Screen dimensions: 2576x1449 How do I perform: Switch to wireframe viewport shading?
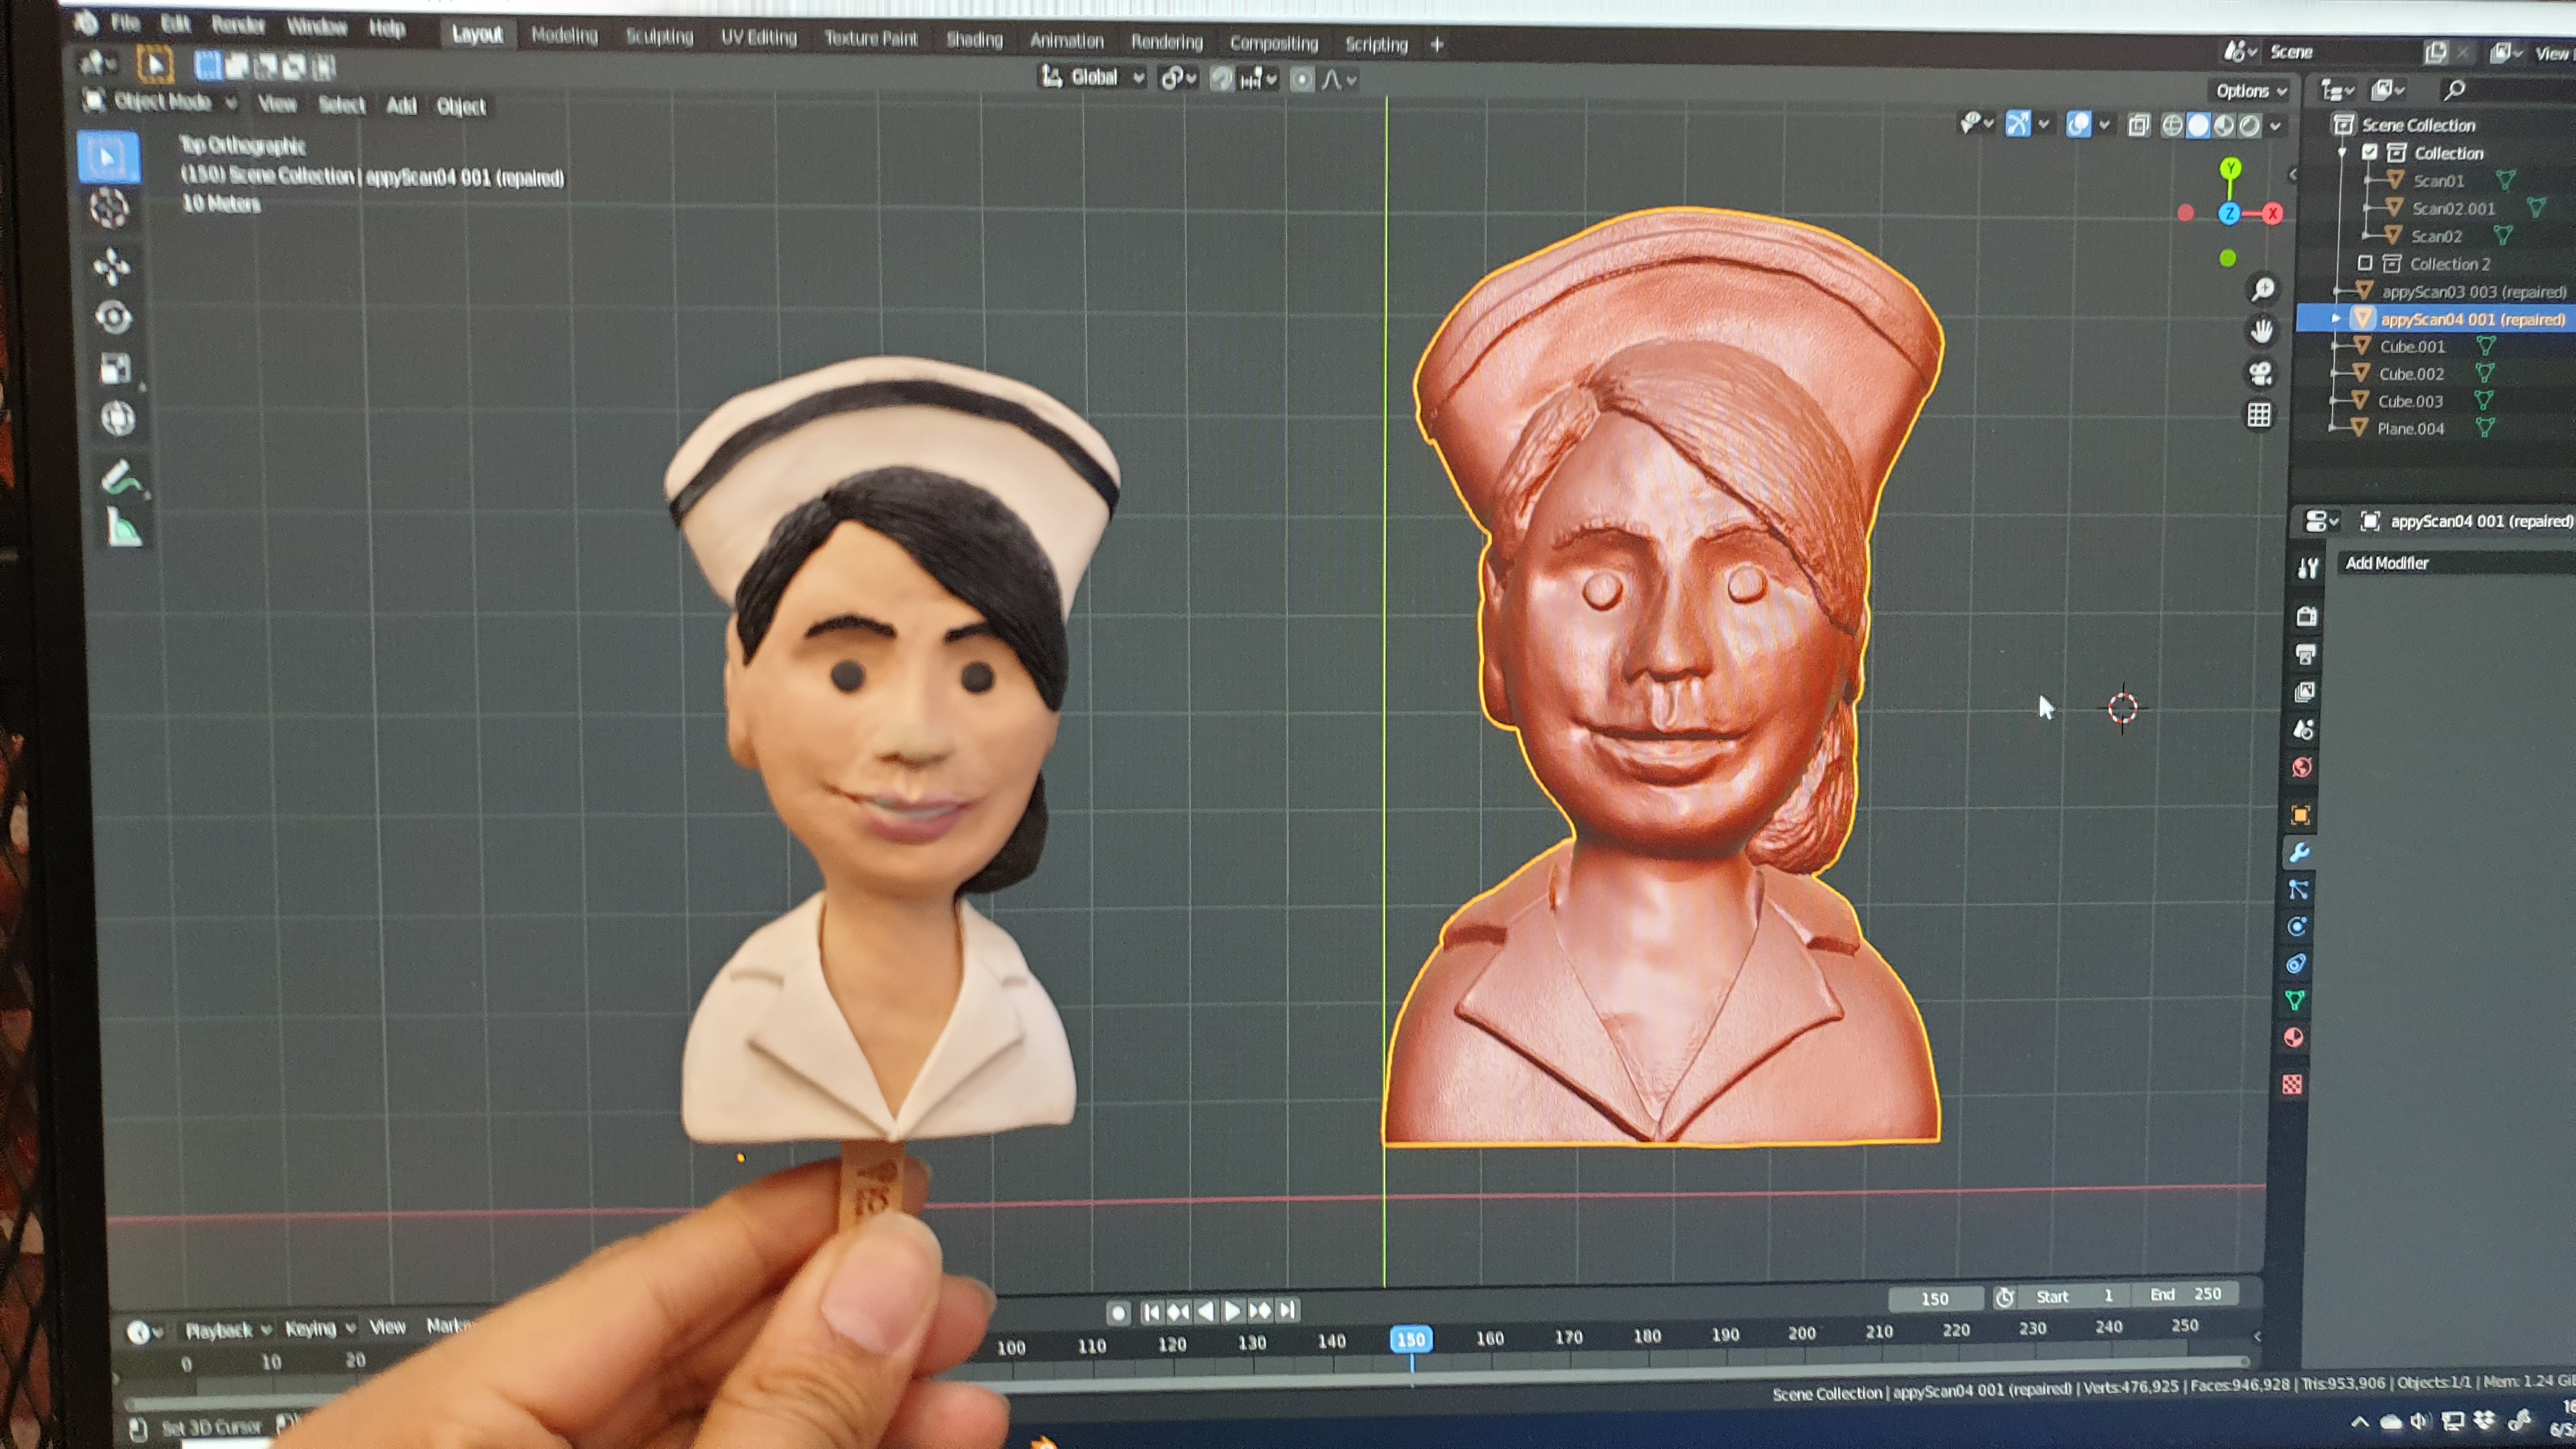pyautogui.click(x=2172, y=125)
